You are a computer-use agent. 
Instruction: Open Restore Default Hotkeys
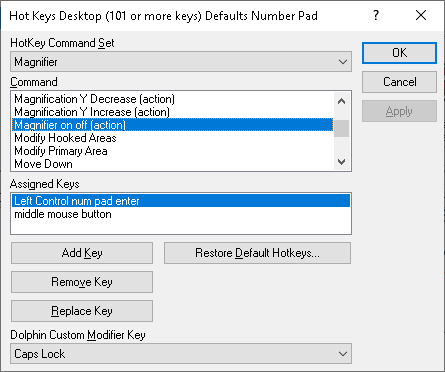[257, 253]
